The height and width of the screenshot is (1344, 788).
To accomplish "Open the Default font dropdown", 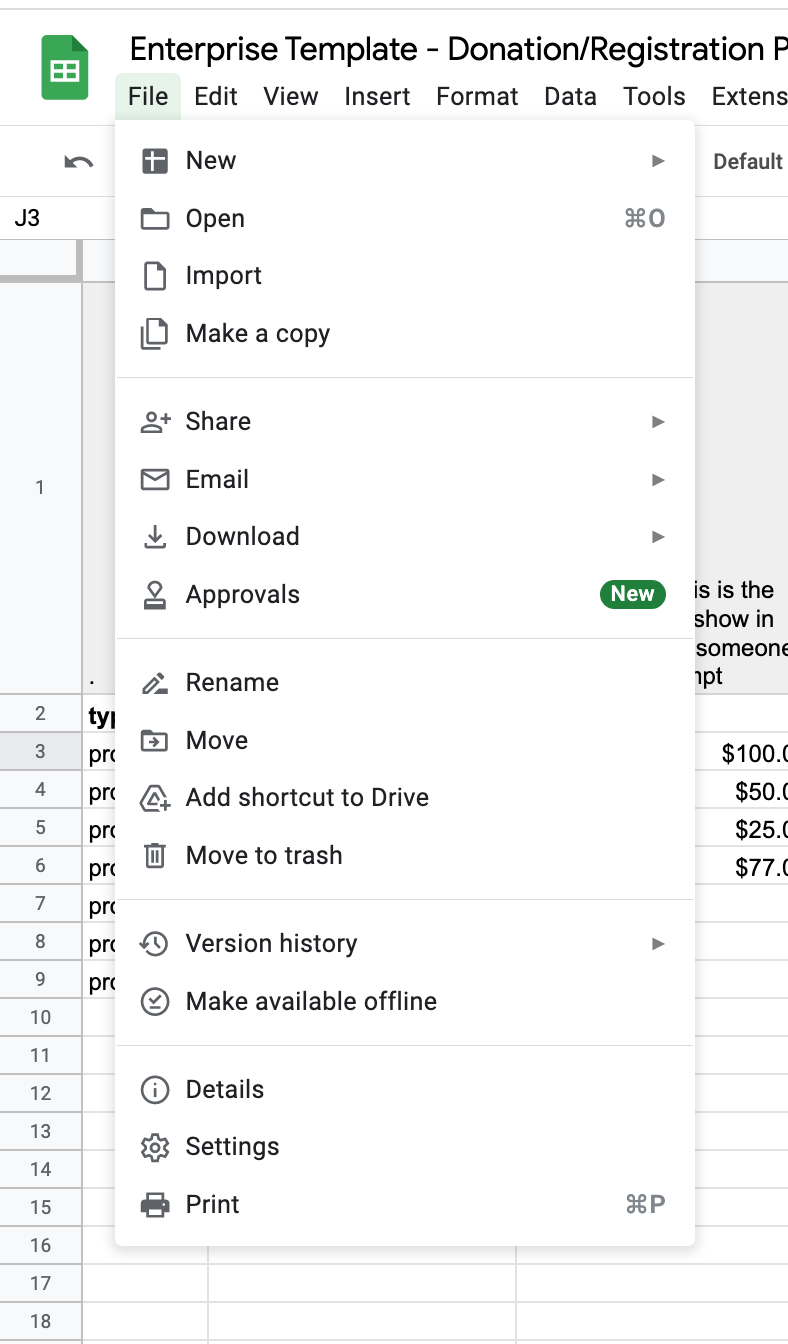I will (748, 162).
